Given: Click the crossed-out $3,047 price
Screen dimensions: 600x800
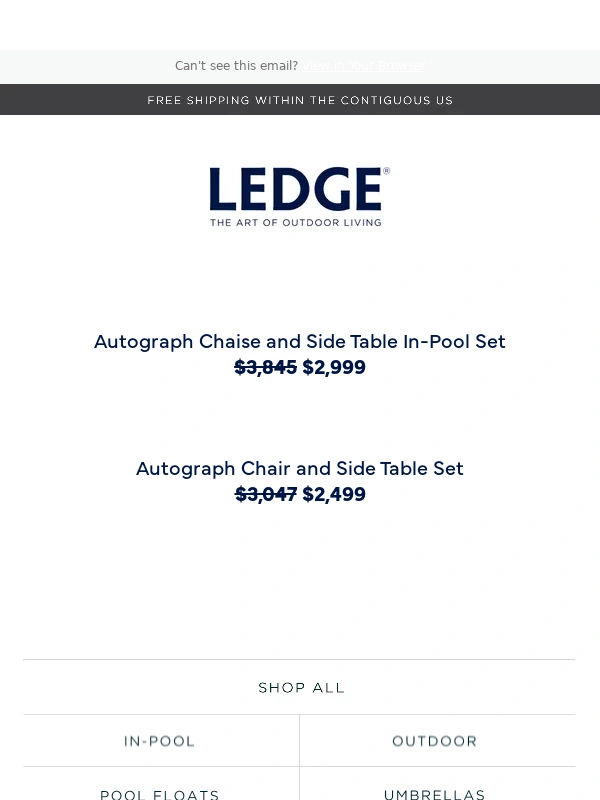Looking at the screenshot, I should (265, 494).
